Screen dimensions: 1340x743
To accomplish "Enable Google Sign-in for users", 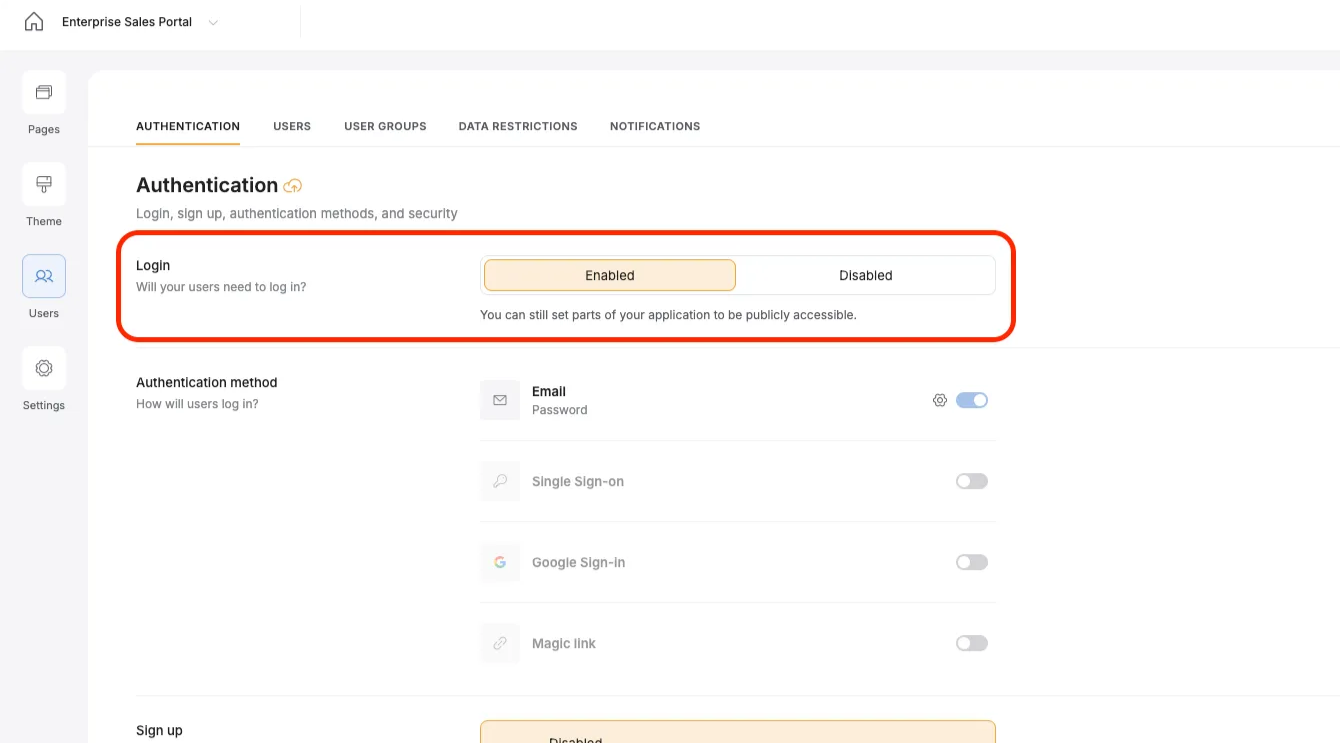I will tap(971, 562).
